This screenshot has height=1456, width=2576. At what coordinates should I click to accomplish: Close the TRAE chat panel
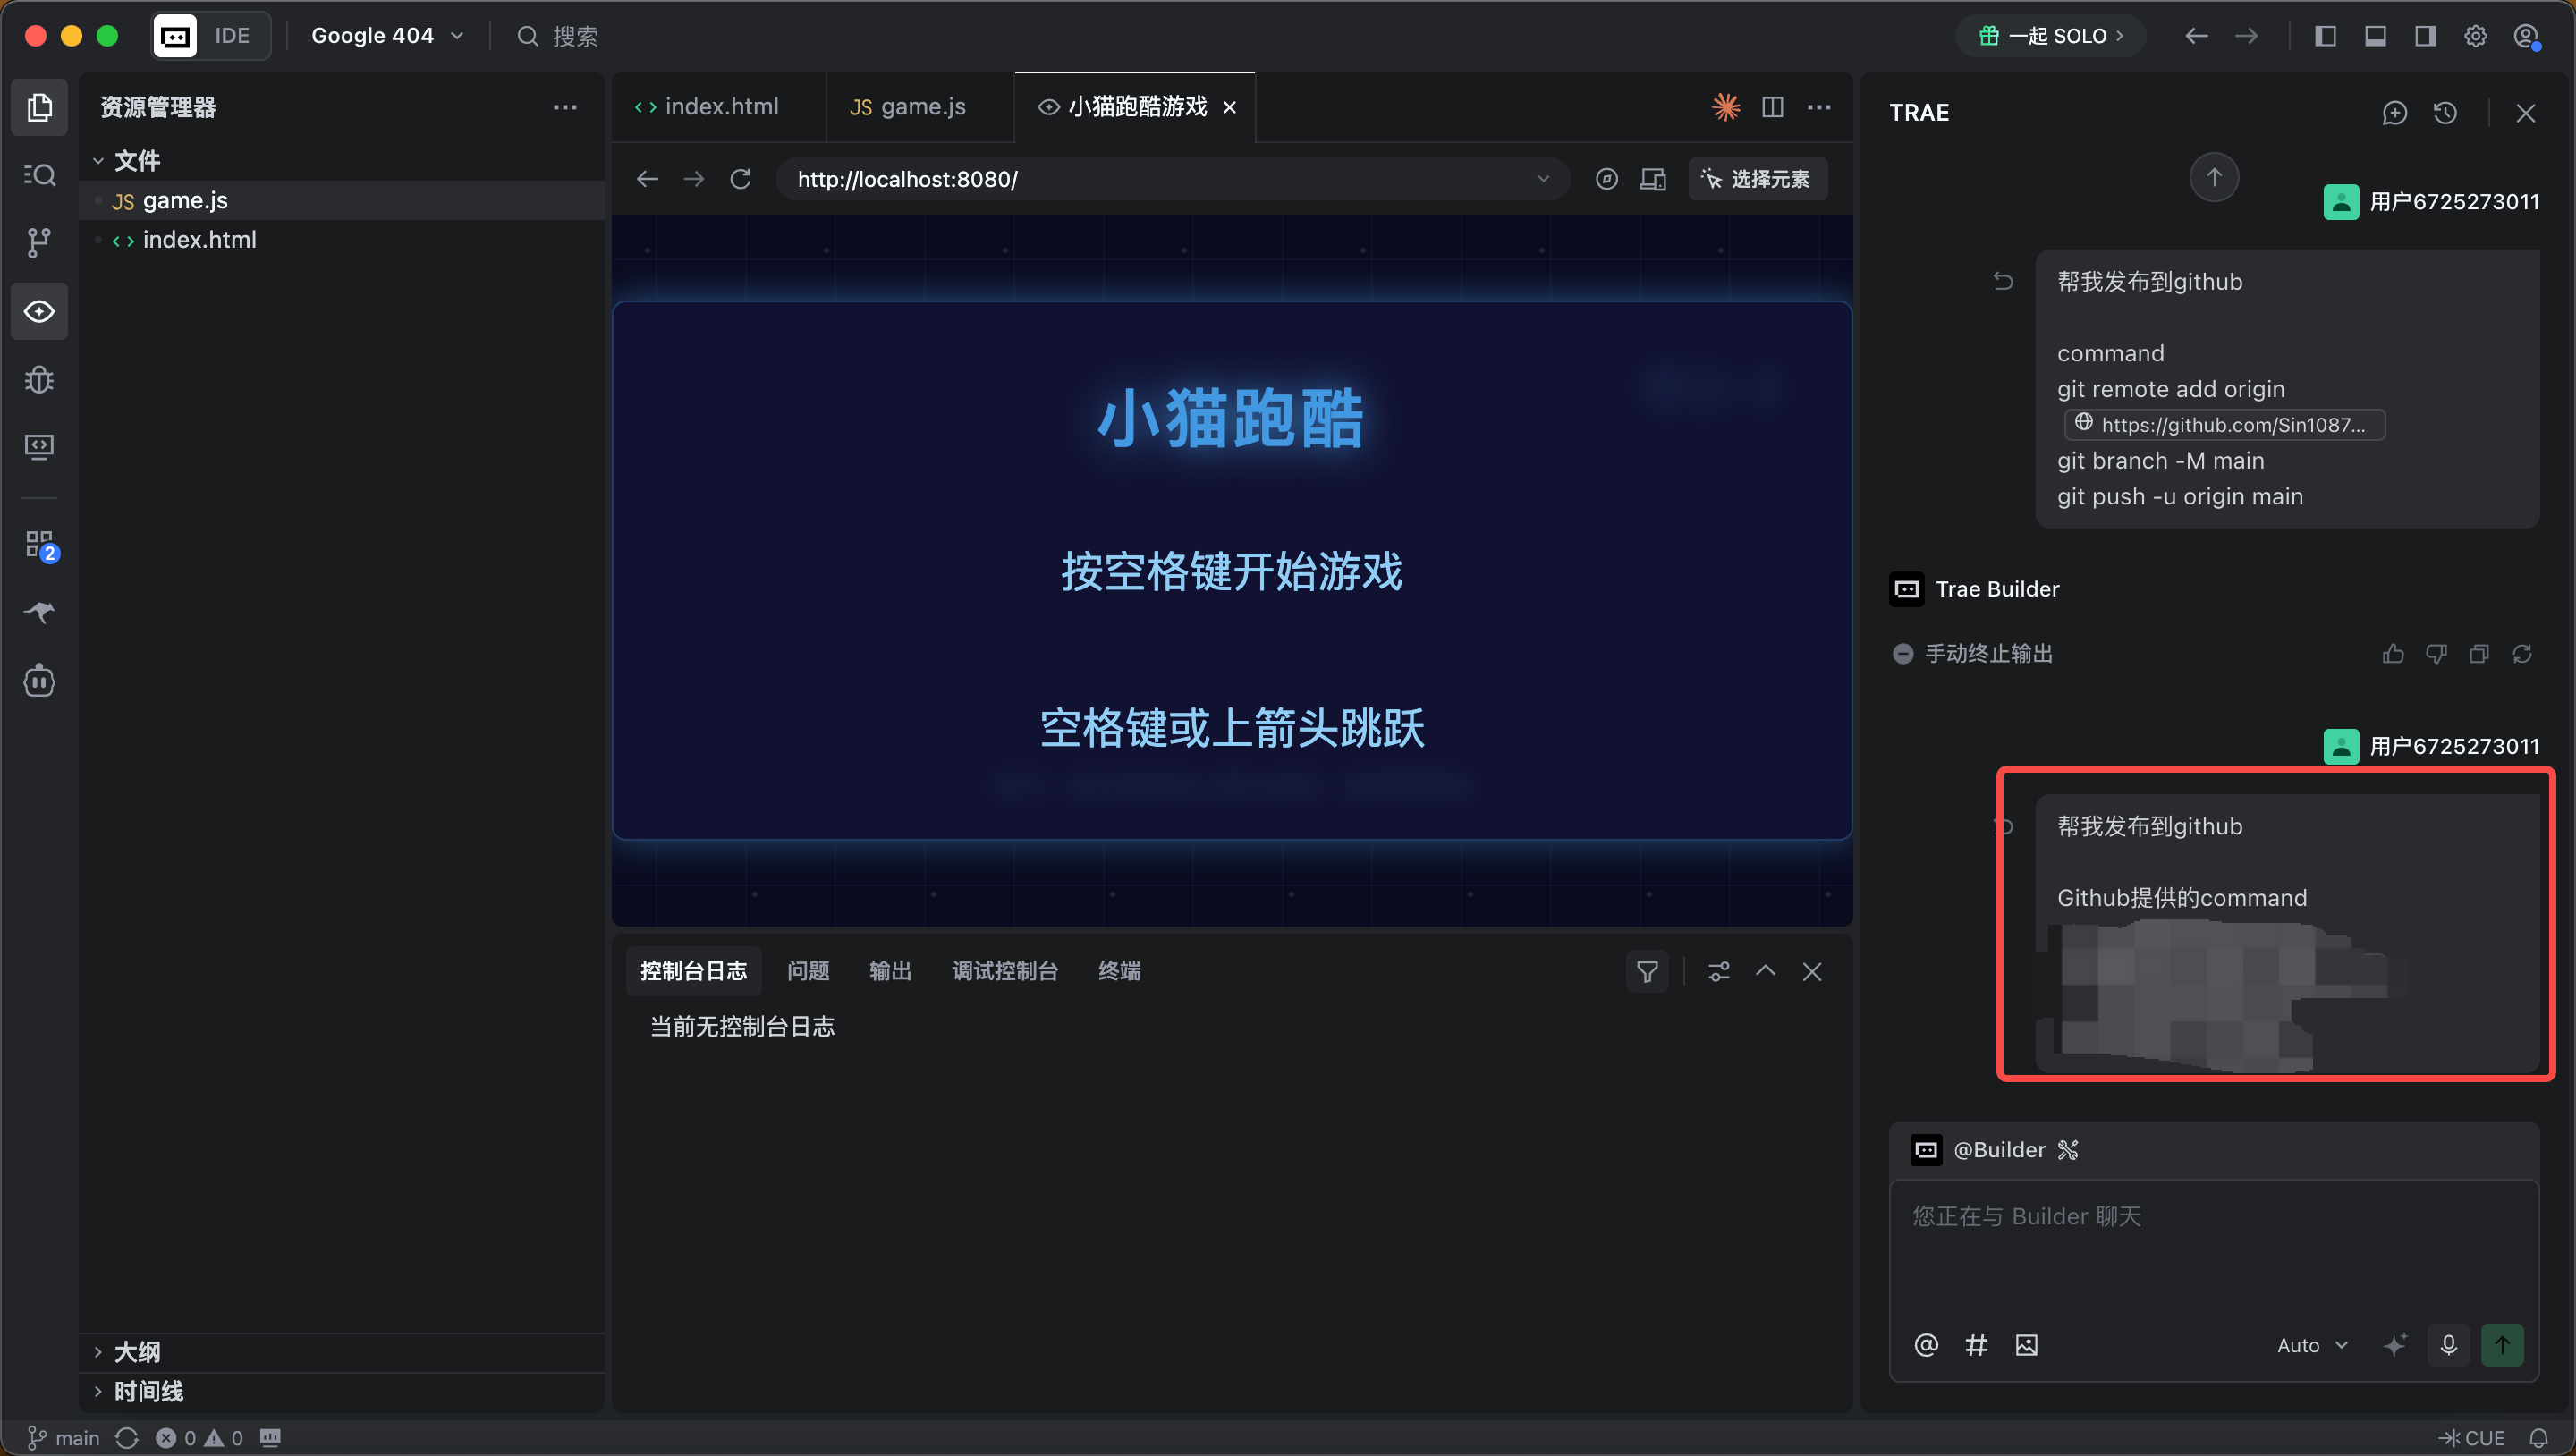click(x=2525, y=113)
